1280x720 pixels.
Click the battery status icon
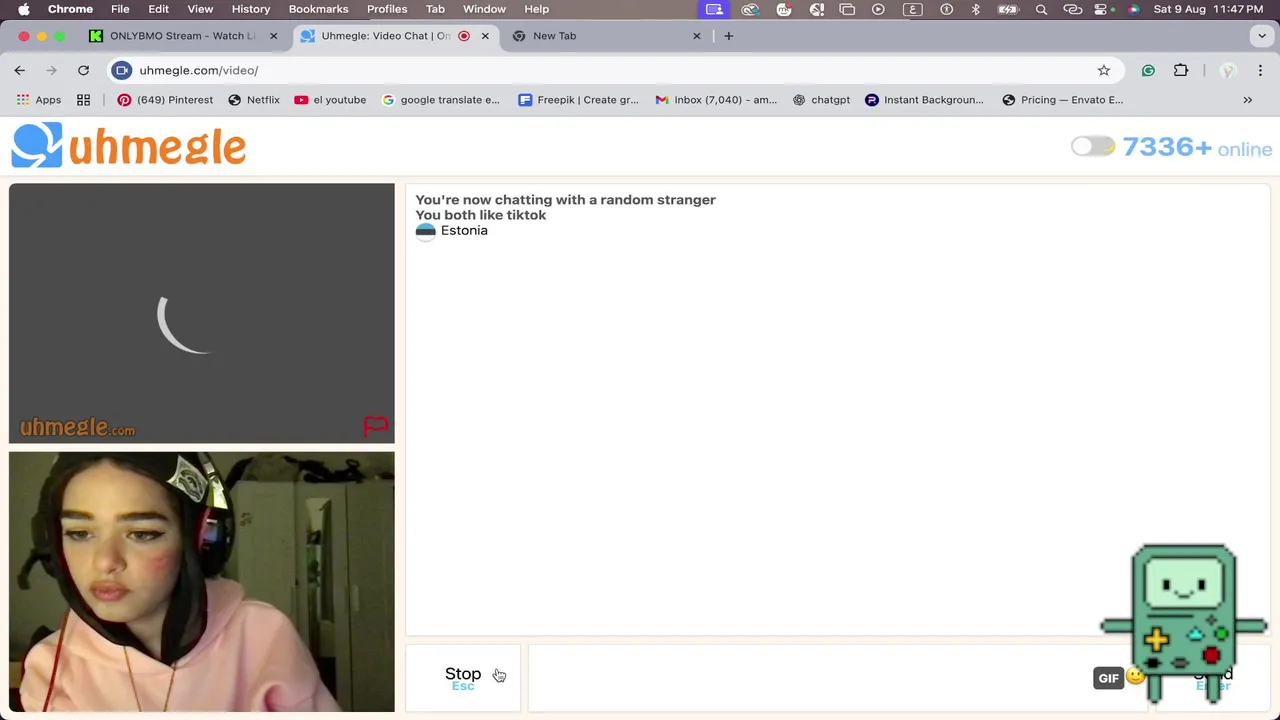[x=1010, y=9]
